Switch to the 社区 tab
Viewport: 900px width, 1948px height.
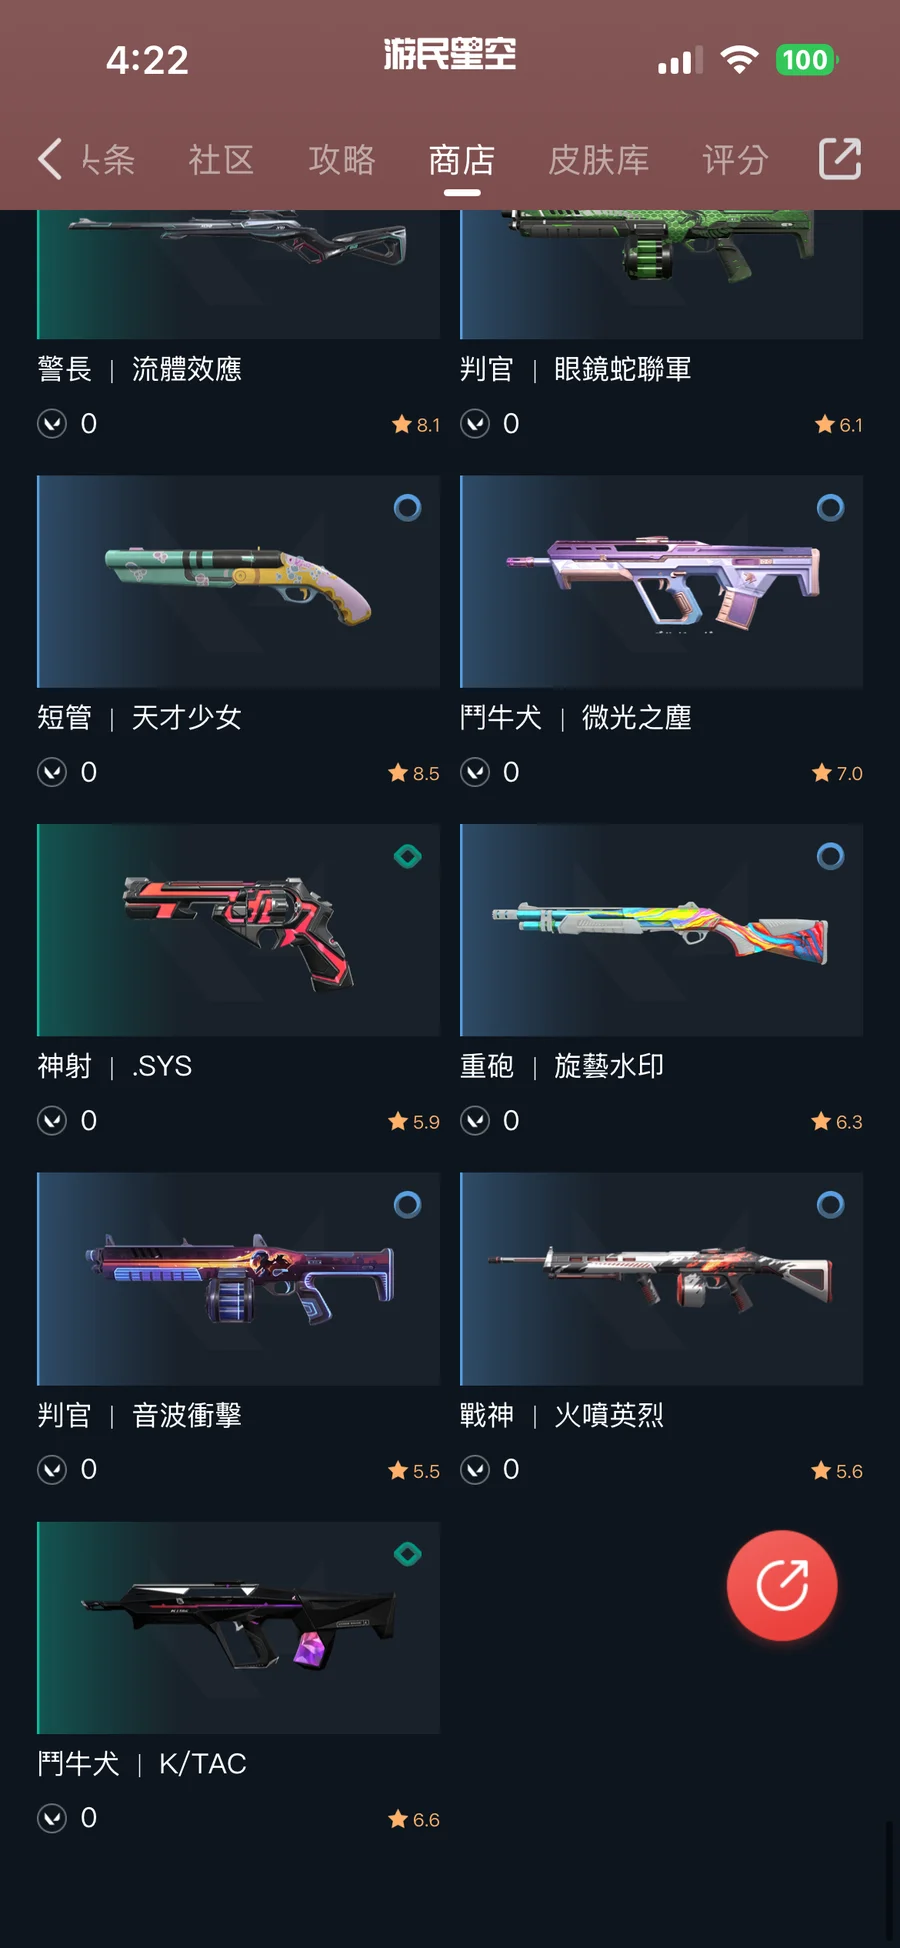tap(221, 160)
